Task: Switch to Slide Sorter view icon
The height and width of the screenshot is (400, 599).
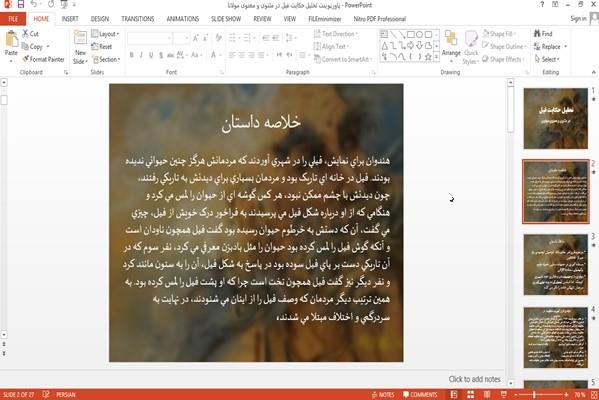Action: pos(471,395)
